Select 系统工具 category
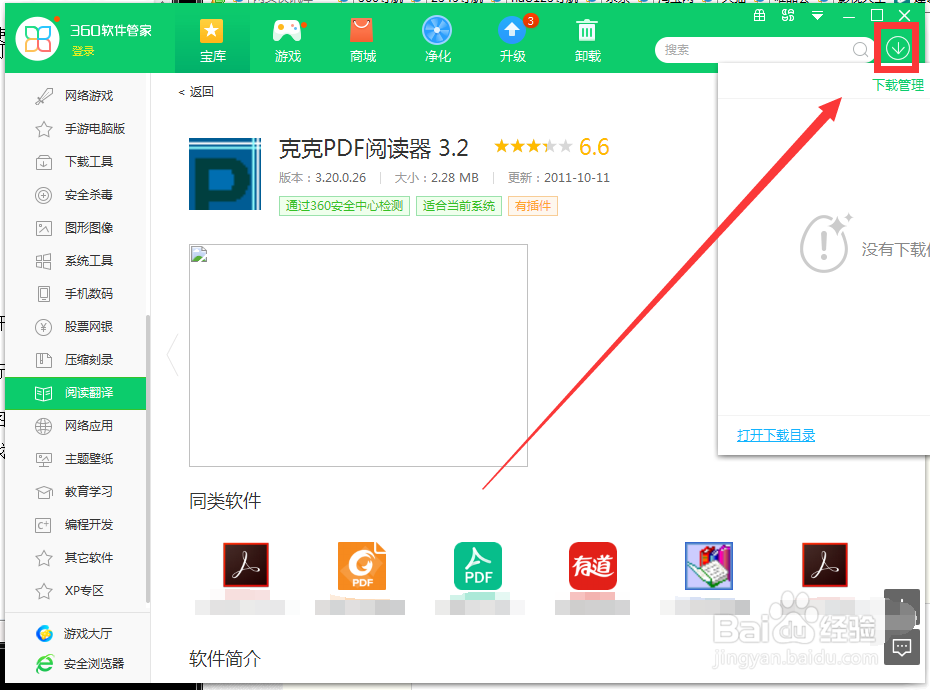930x690 pixels. click(75, 260)
